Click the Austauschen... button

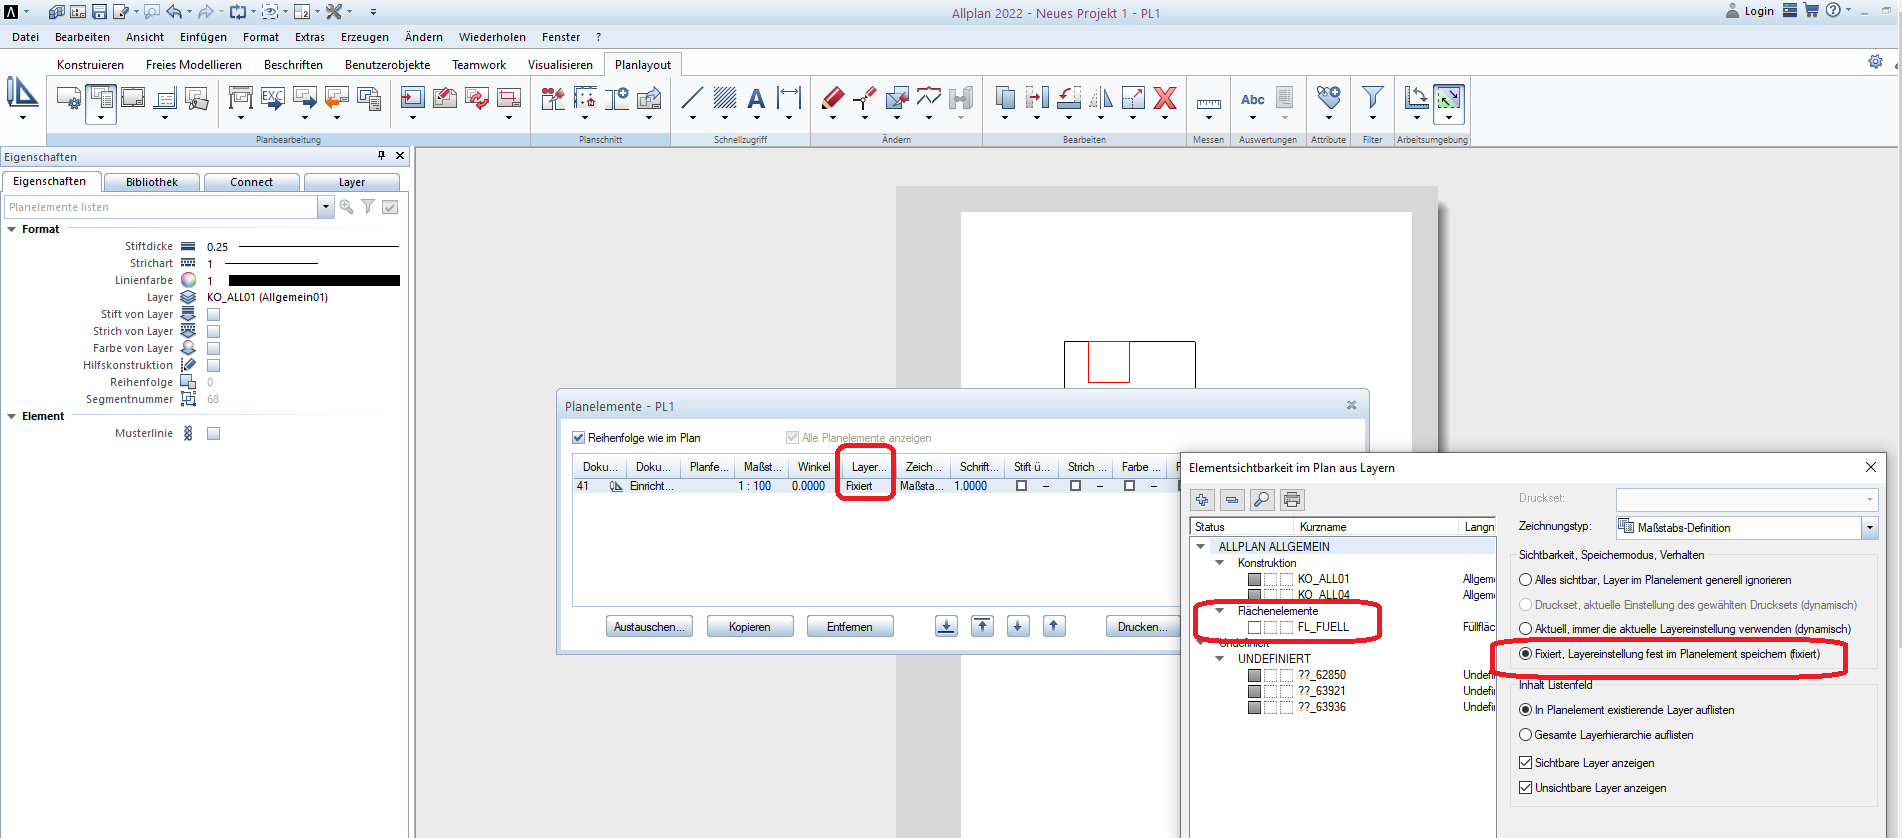(649, 627)
